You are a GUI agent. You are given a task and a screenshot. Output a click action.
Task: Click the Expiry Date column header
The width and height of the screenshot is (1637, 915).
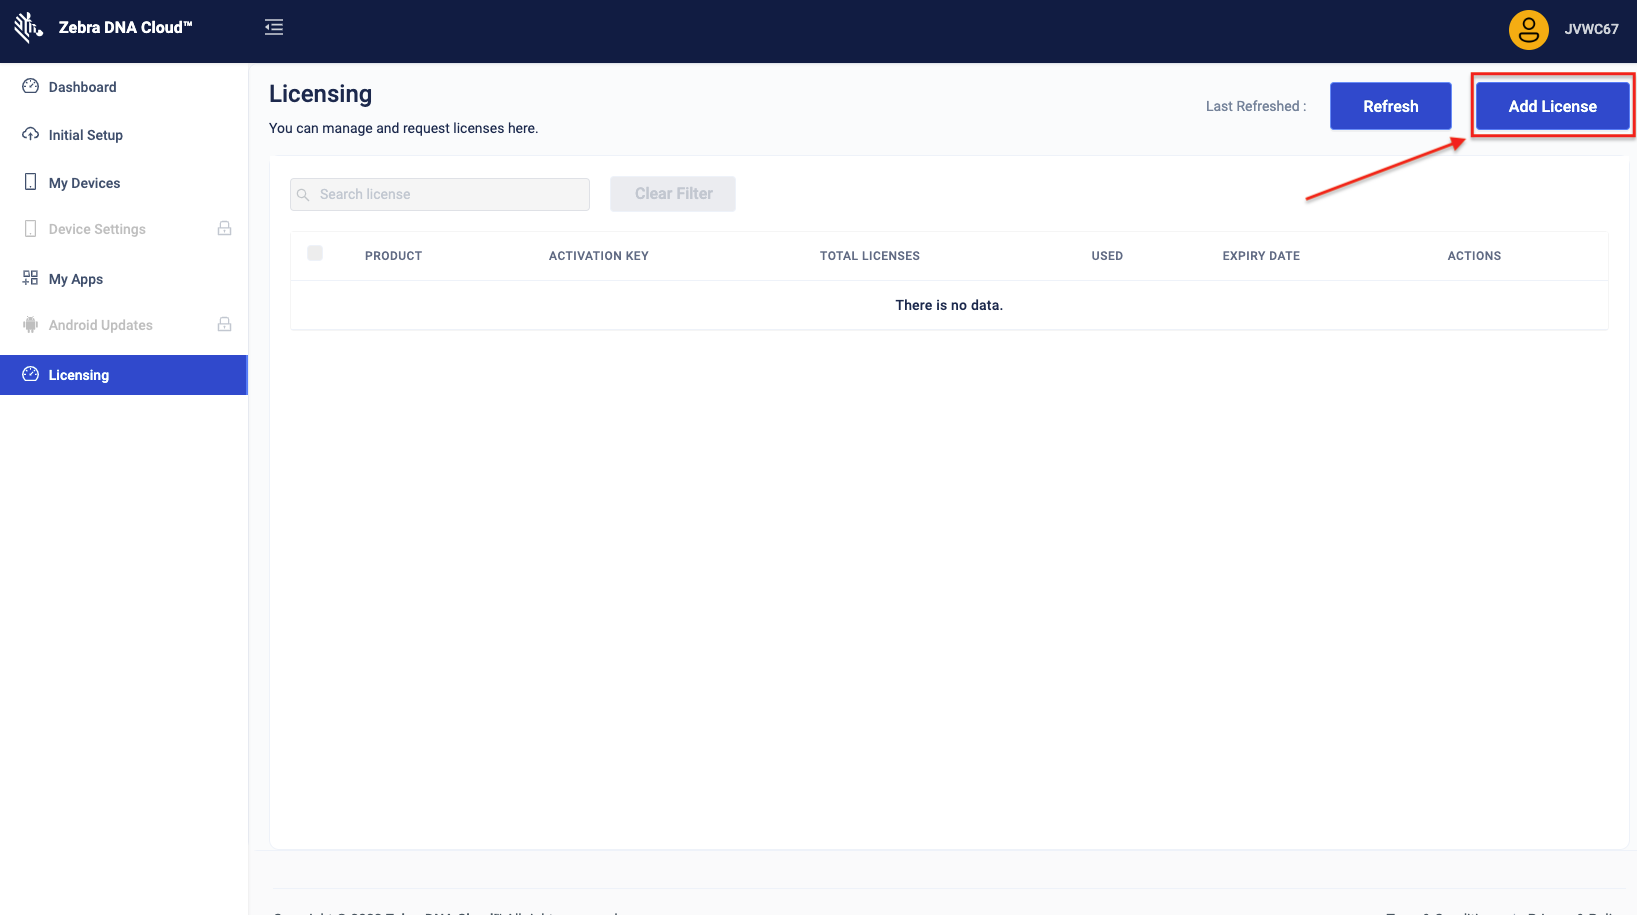[x=1261, y=256]
